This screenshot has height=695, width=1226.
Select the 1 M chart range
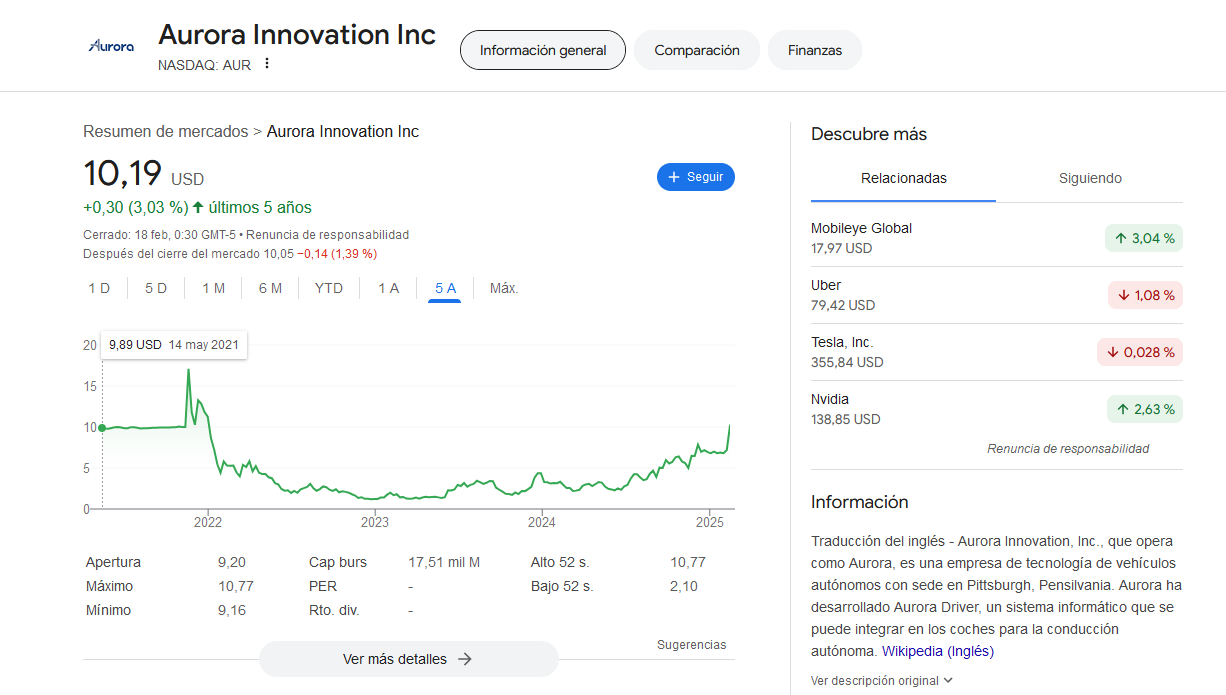click(x=213, y=288)
